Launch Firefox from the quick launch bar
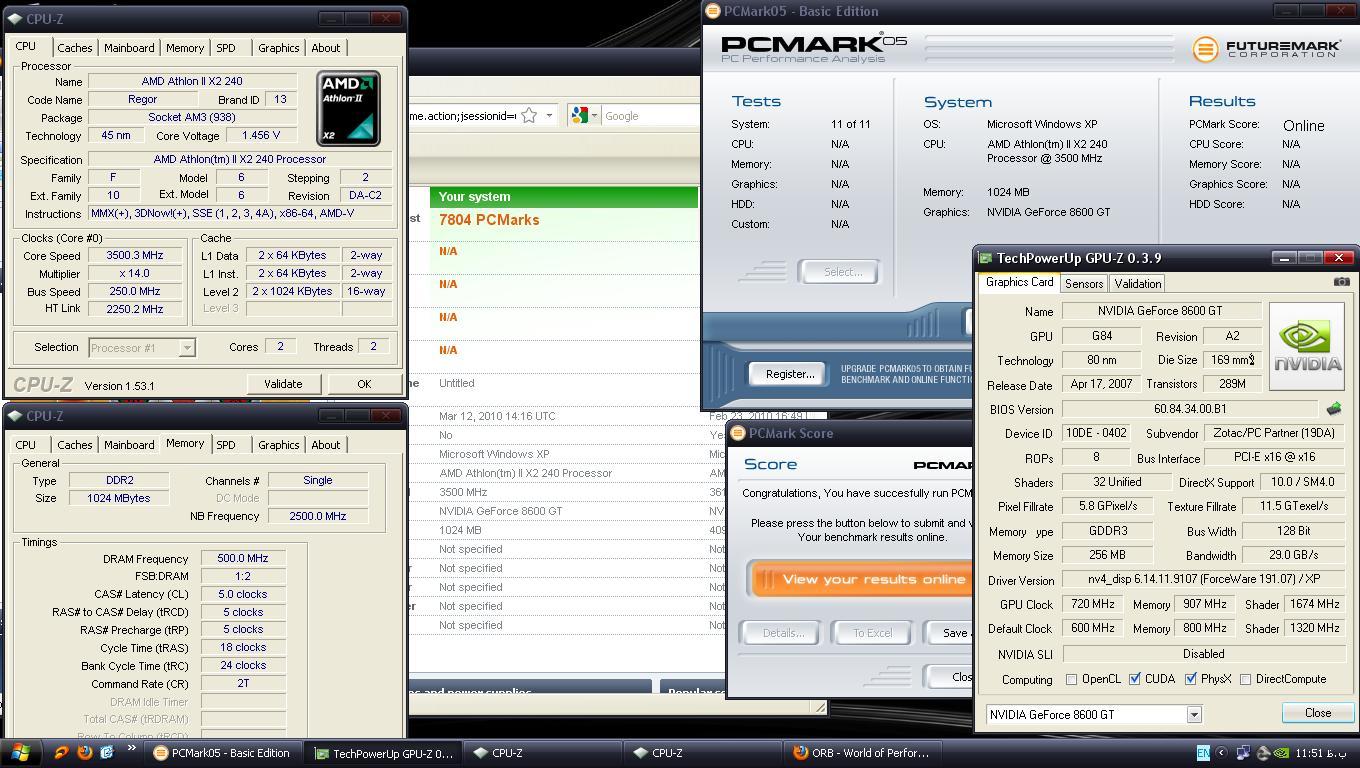The image size is (1360, 768). 84,753
